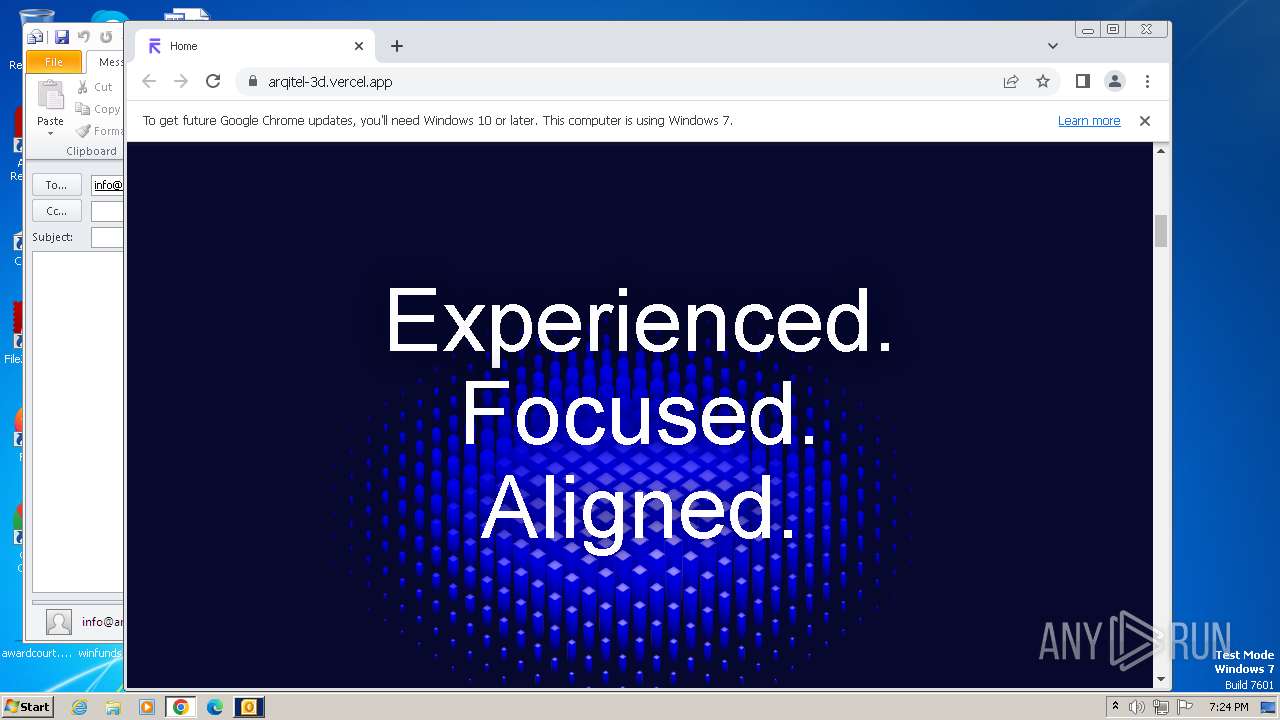
Task: Launch Internet Explorer from taskbar
Action: point(79,707)
